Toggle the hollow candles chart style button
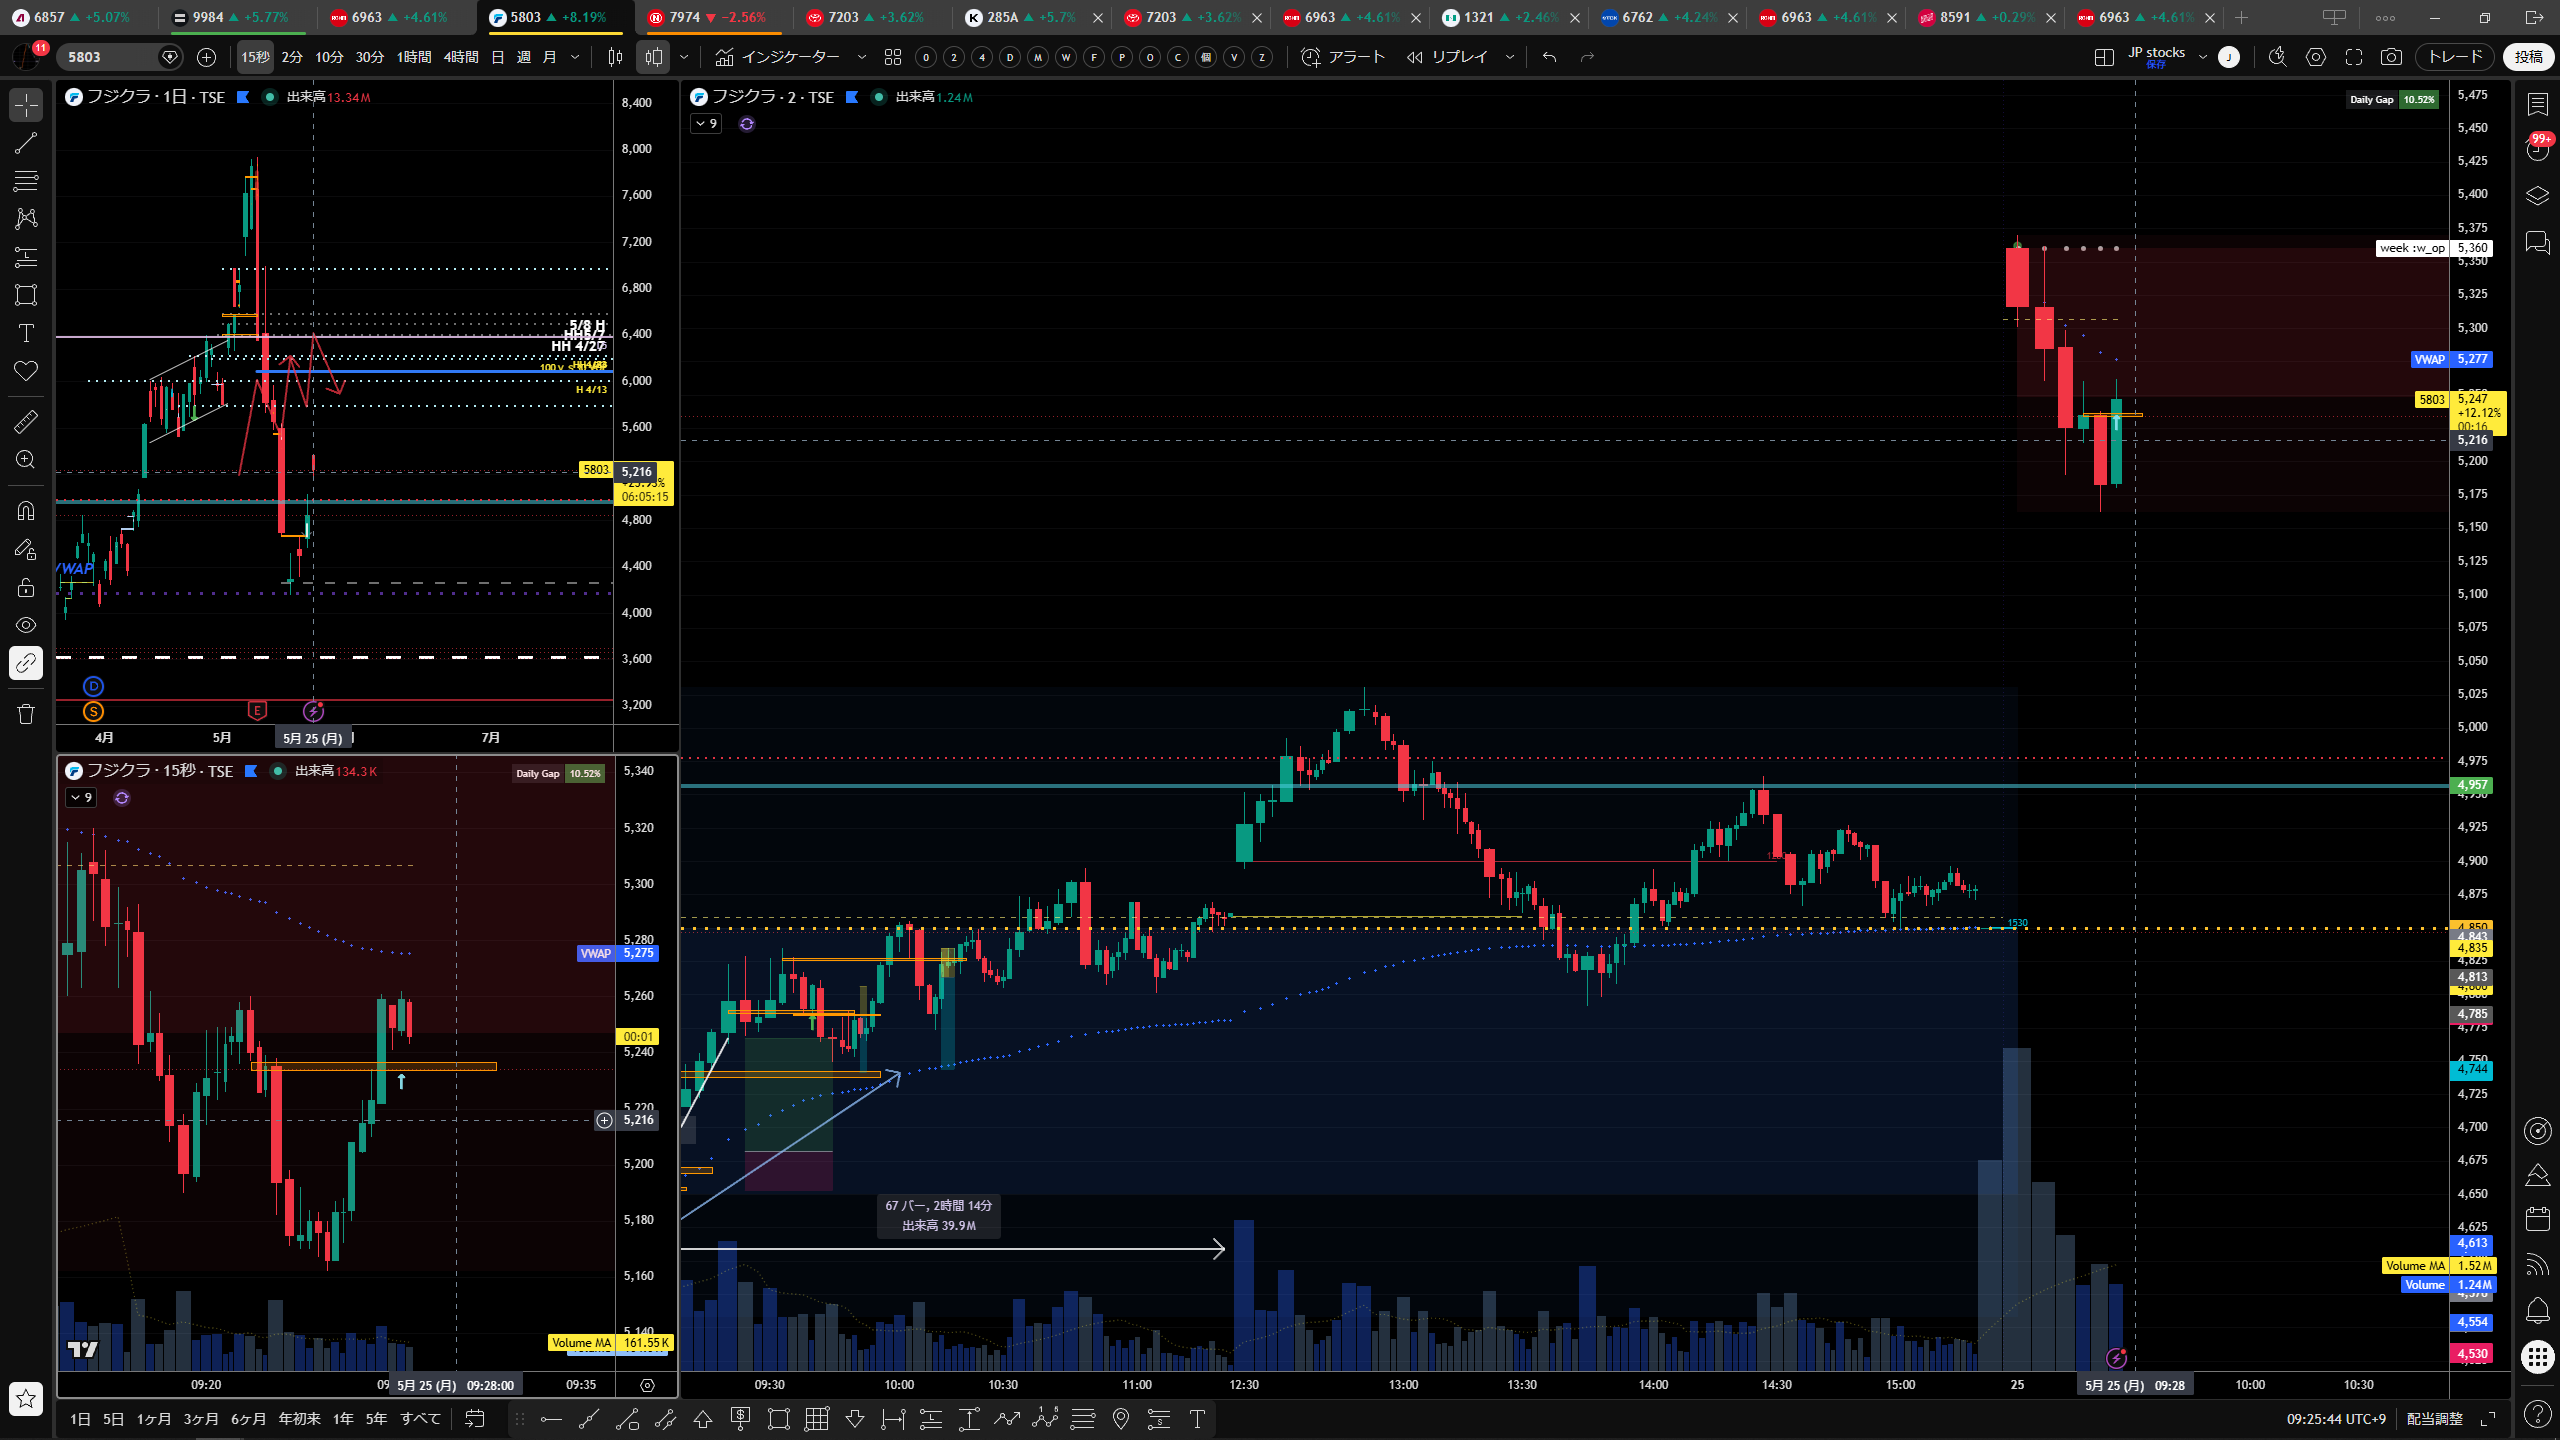This screenshot has height=1440, width=2560. click(x=654, y=57)
